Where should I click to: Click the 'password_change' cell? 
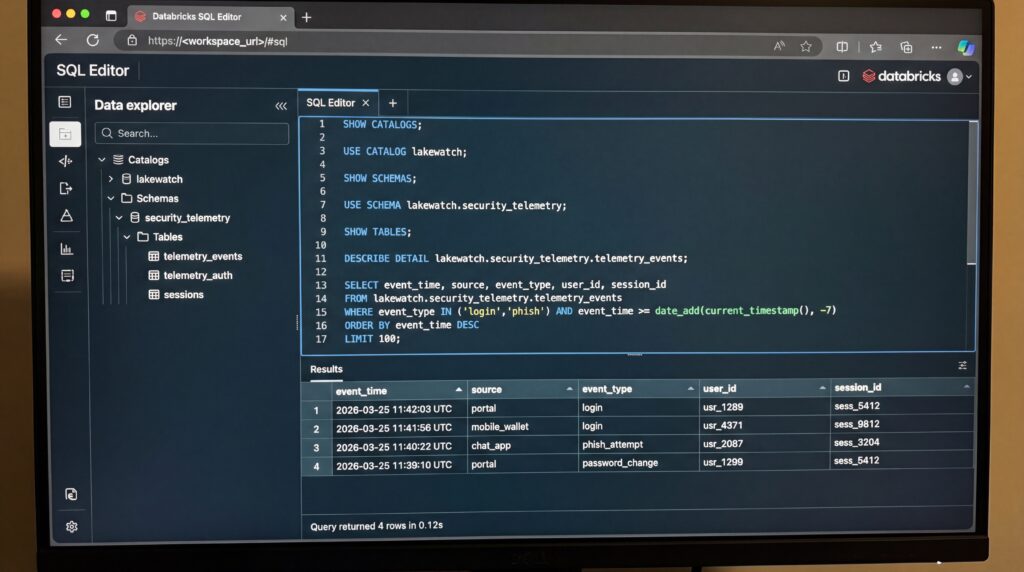(620, 462)
